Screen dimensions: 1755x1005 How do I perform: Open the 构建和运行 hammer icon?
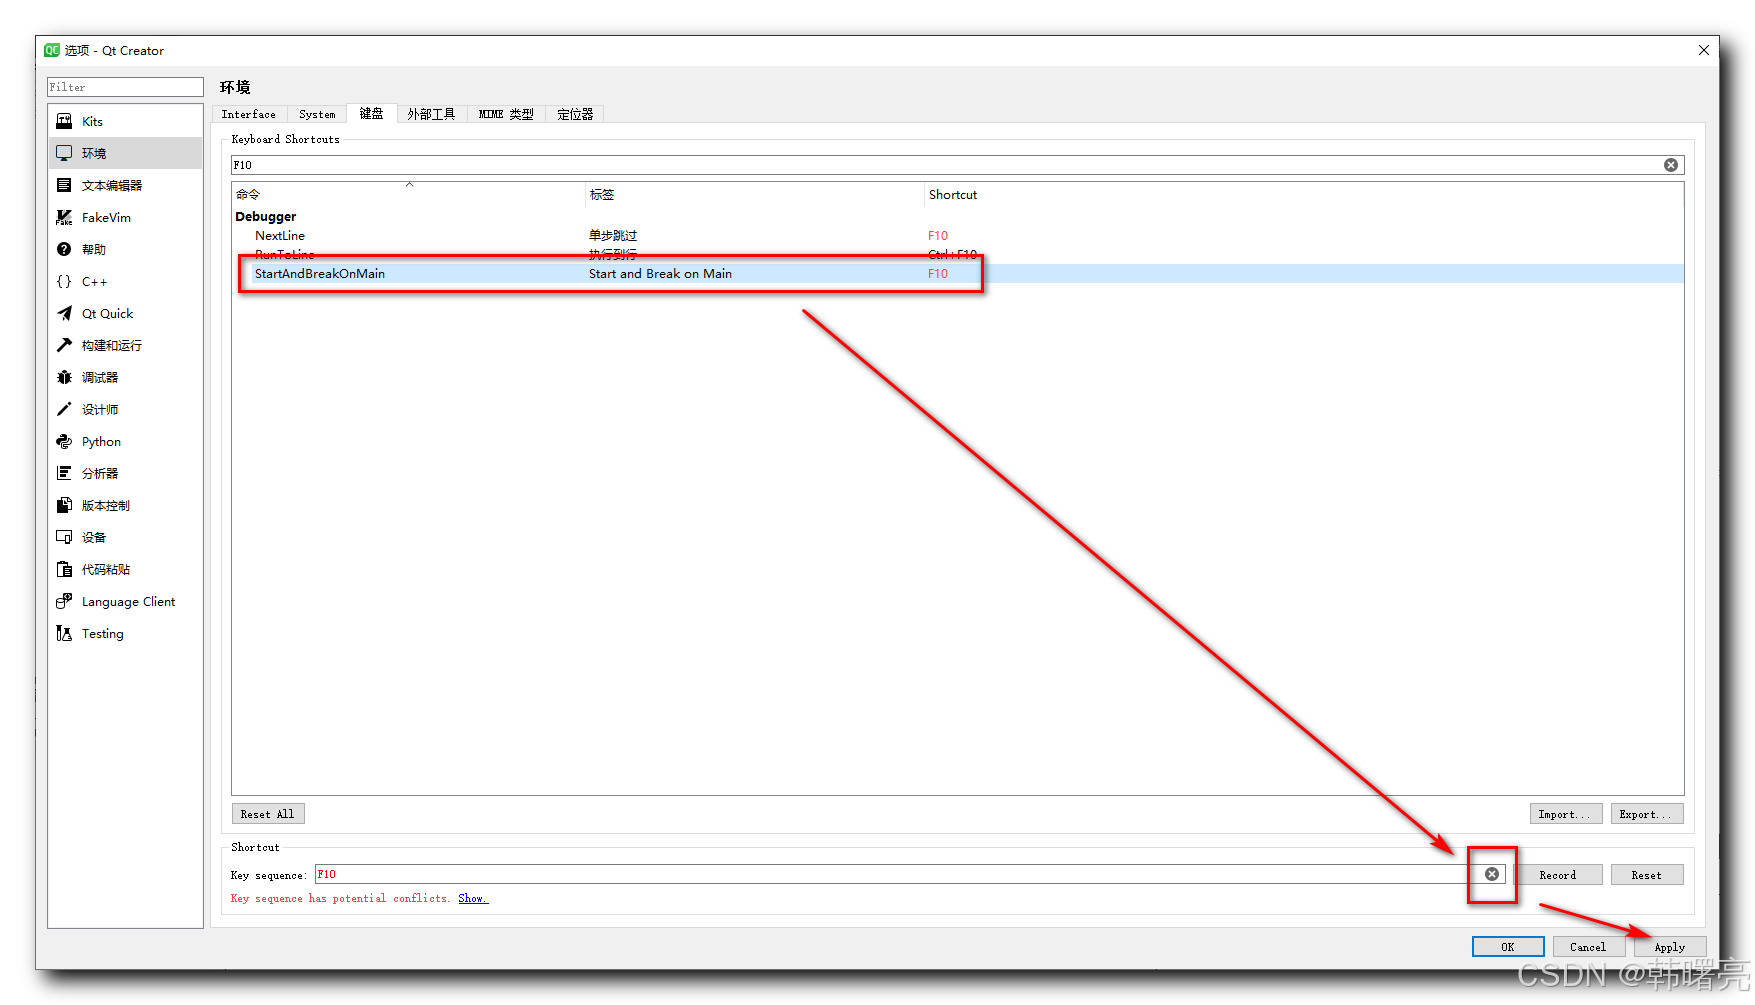tap(64, 345)
